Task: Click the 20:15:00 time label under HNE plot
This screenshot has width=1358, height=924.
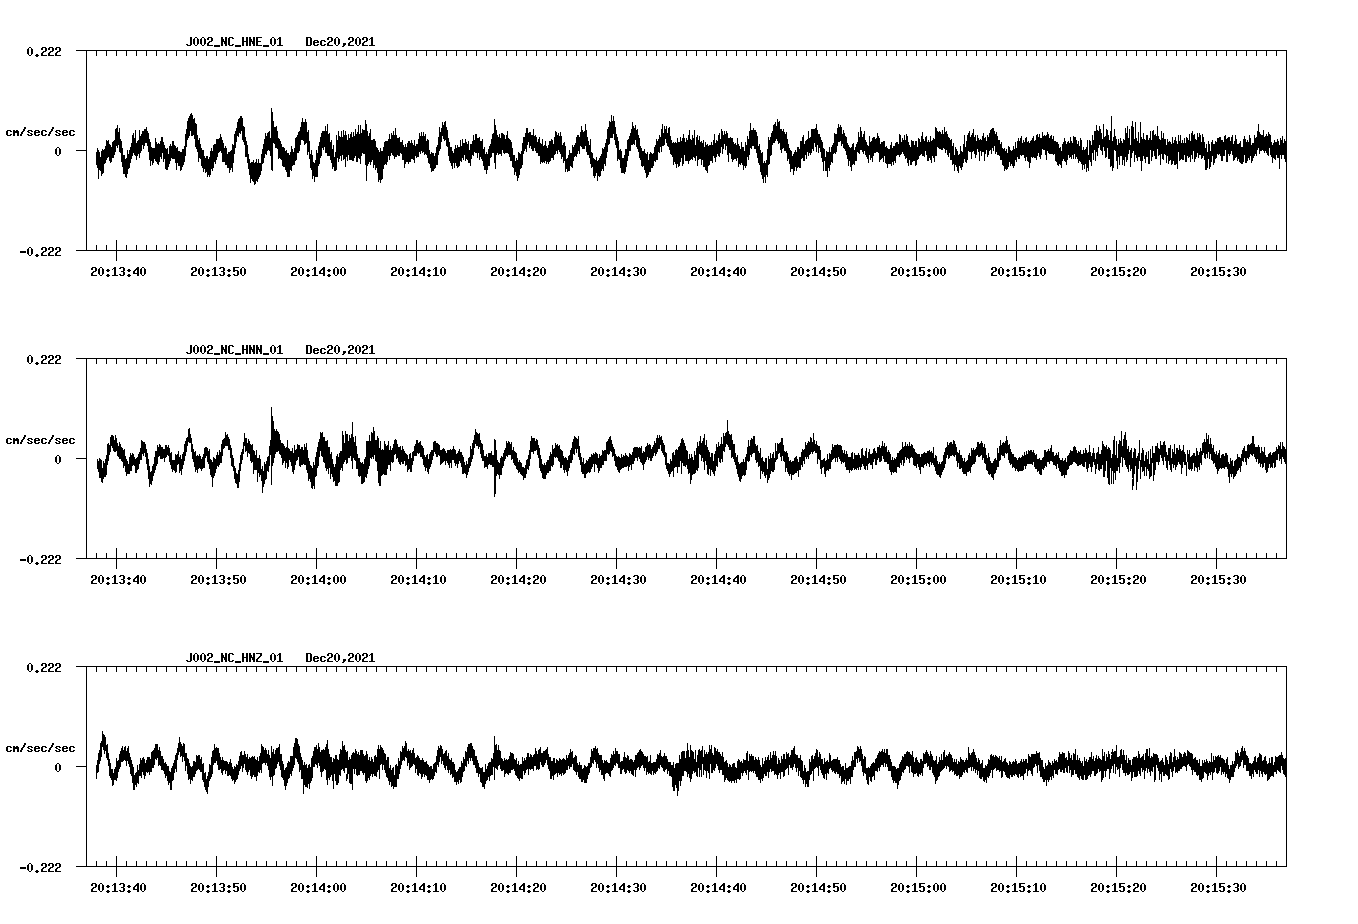Action: (x=918, y=271)
